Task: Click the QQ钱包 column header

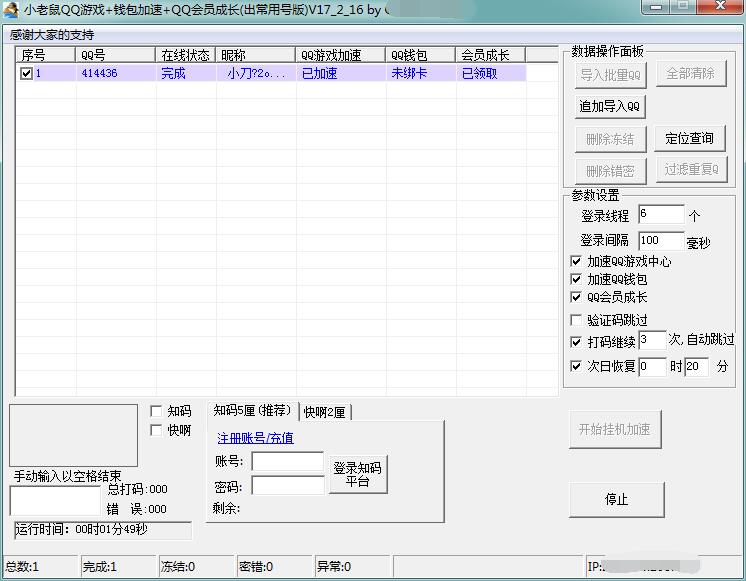Action: pos(420,55)
